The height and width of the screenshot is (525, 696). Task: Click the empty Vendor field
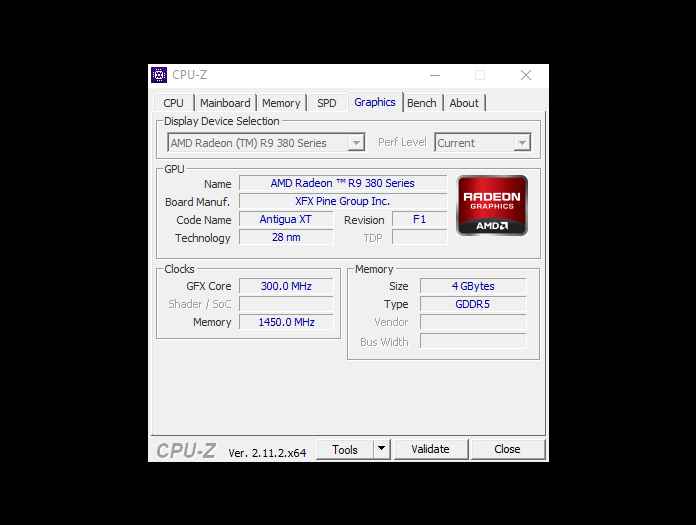pos(473,322)
